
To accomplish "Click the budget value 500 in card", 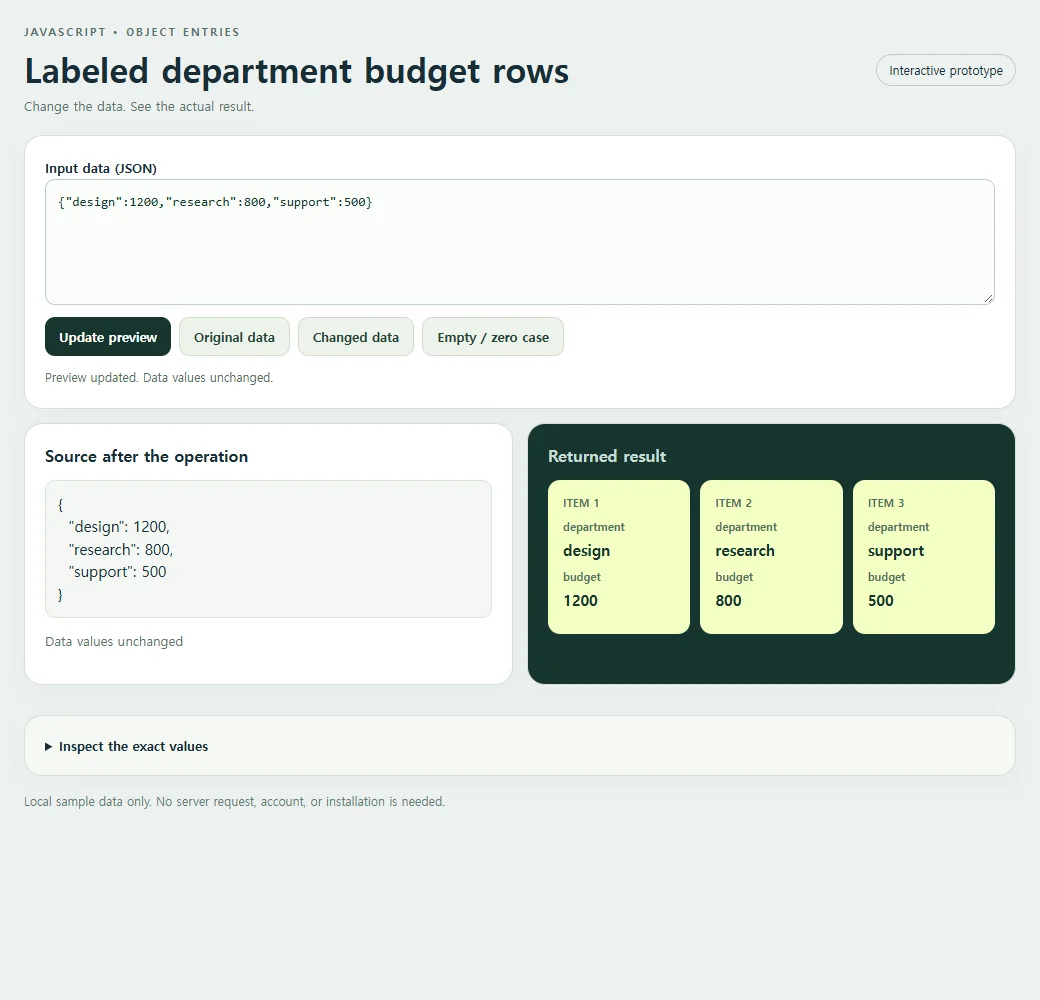I will pos(881,601).
